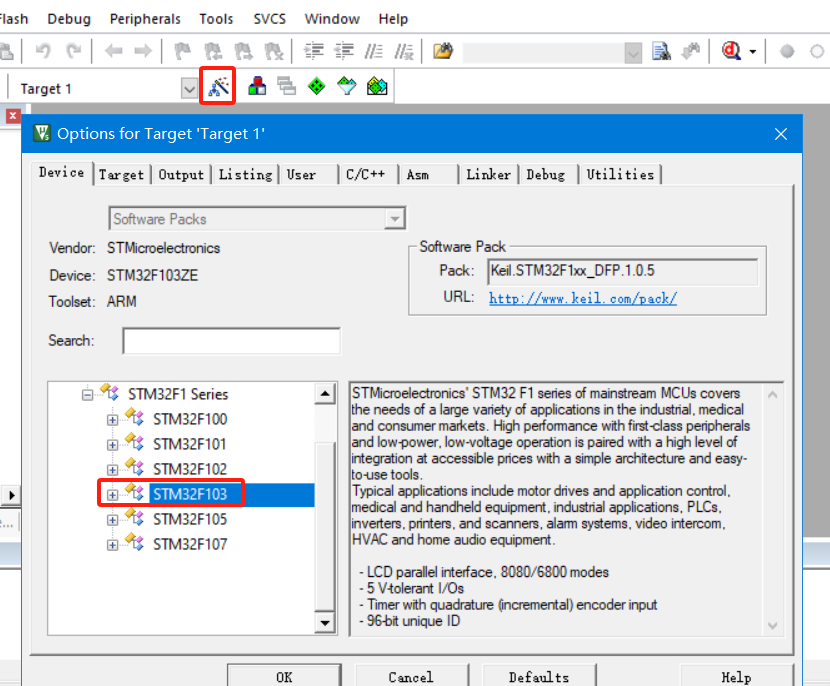Click device tree scrollbar down arrow

coord(325,623)
